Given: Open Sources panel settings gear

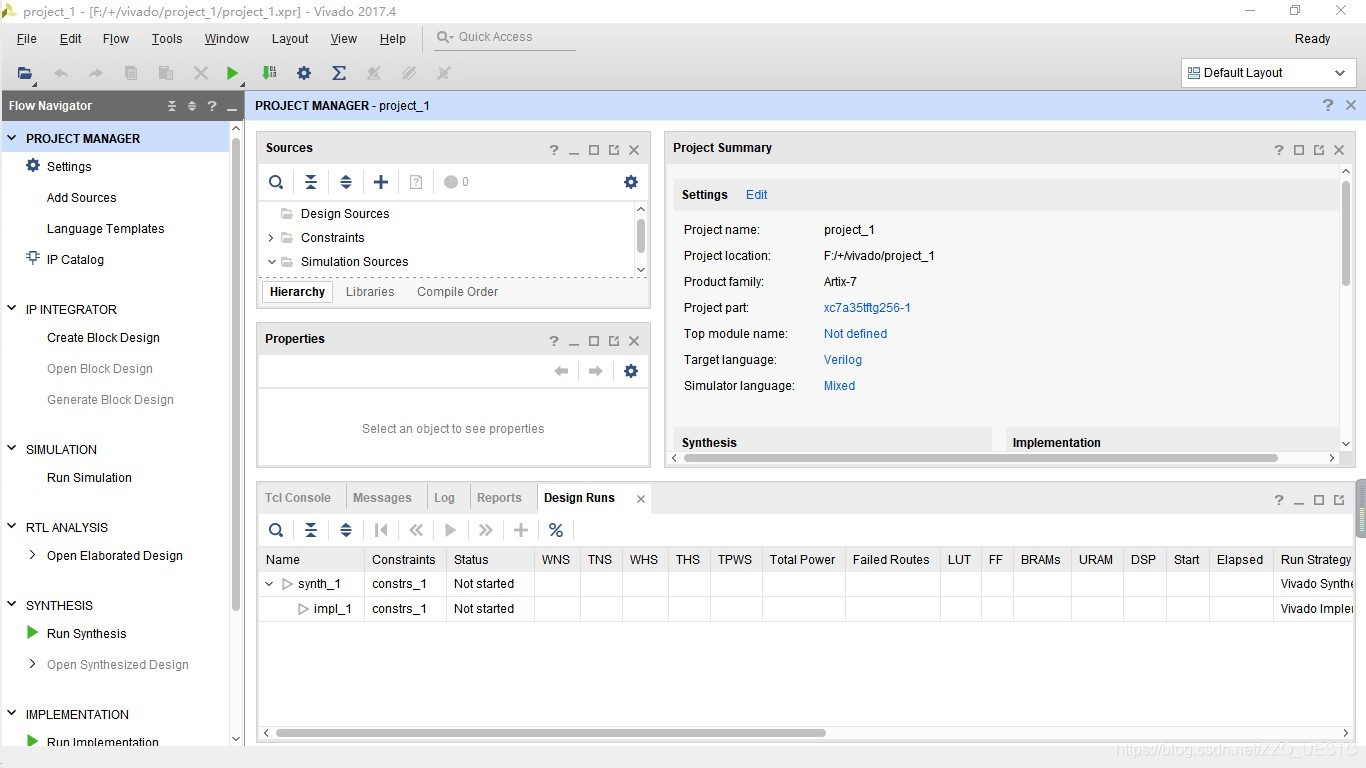Looking at the screenshot, I should pos(631,182).
